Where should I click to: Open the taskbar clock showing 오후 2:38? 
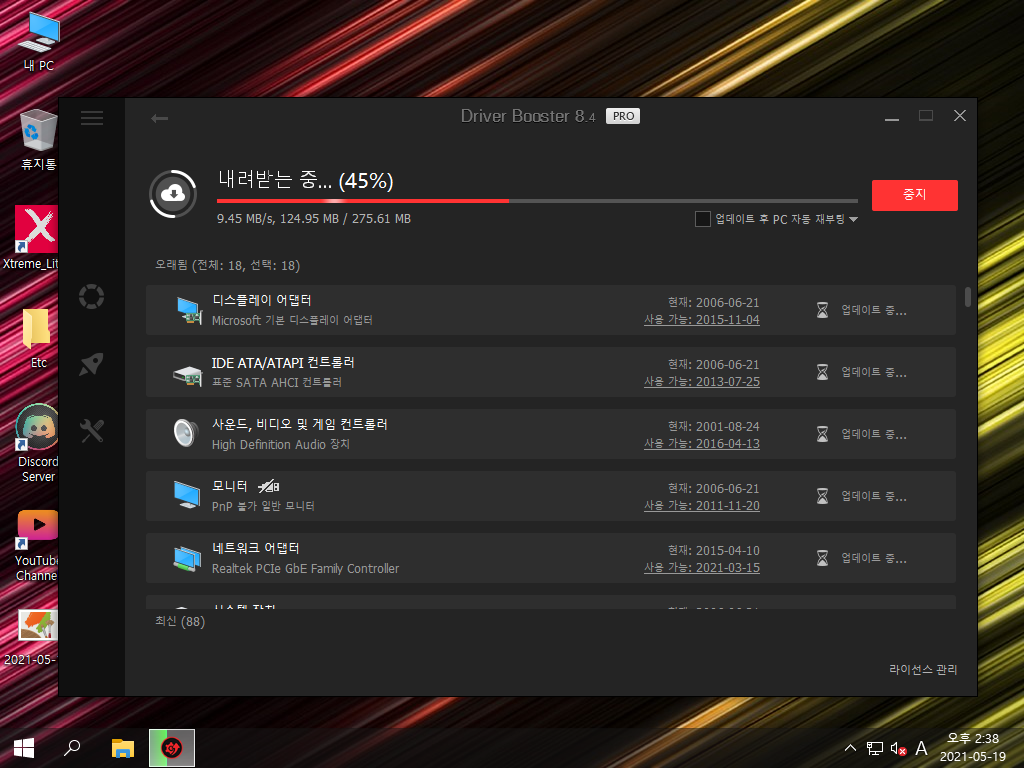pyautogui.click(x=972, y=748)
